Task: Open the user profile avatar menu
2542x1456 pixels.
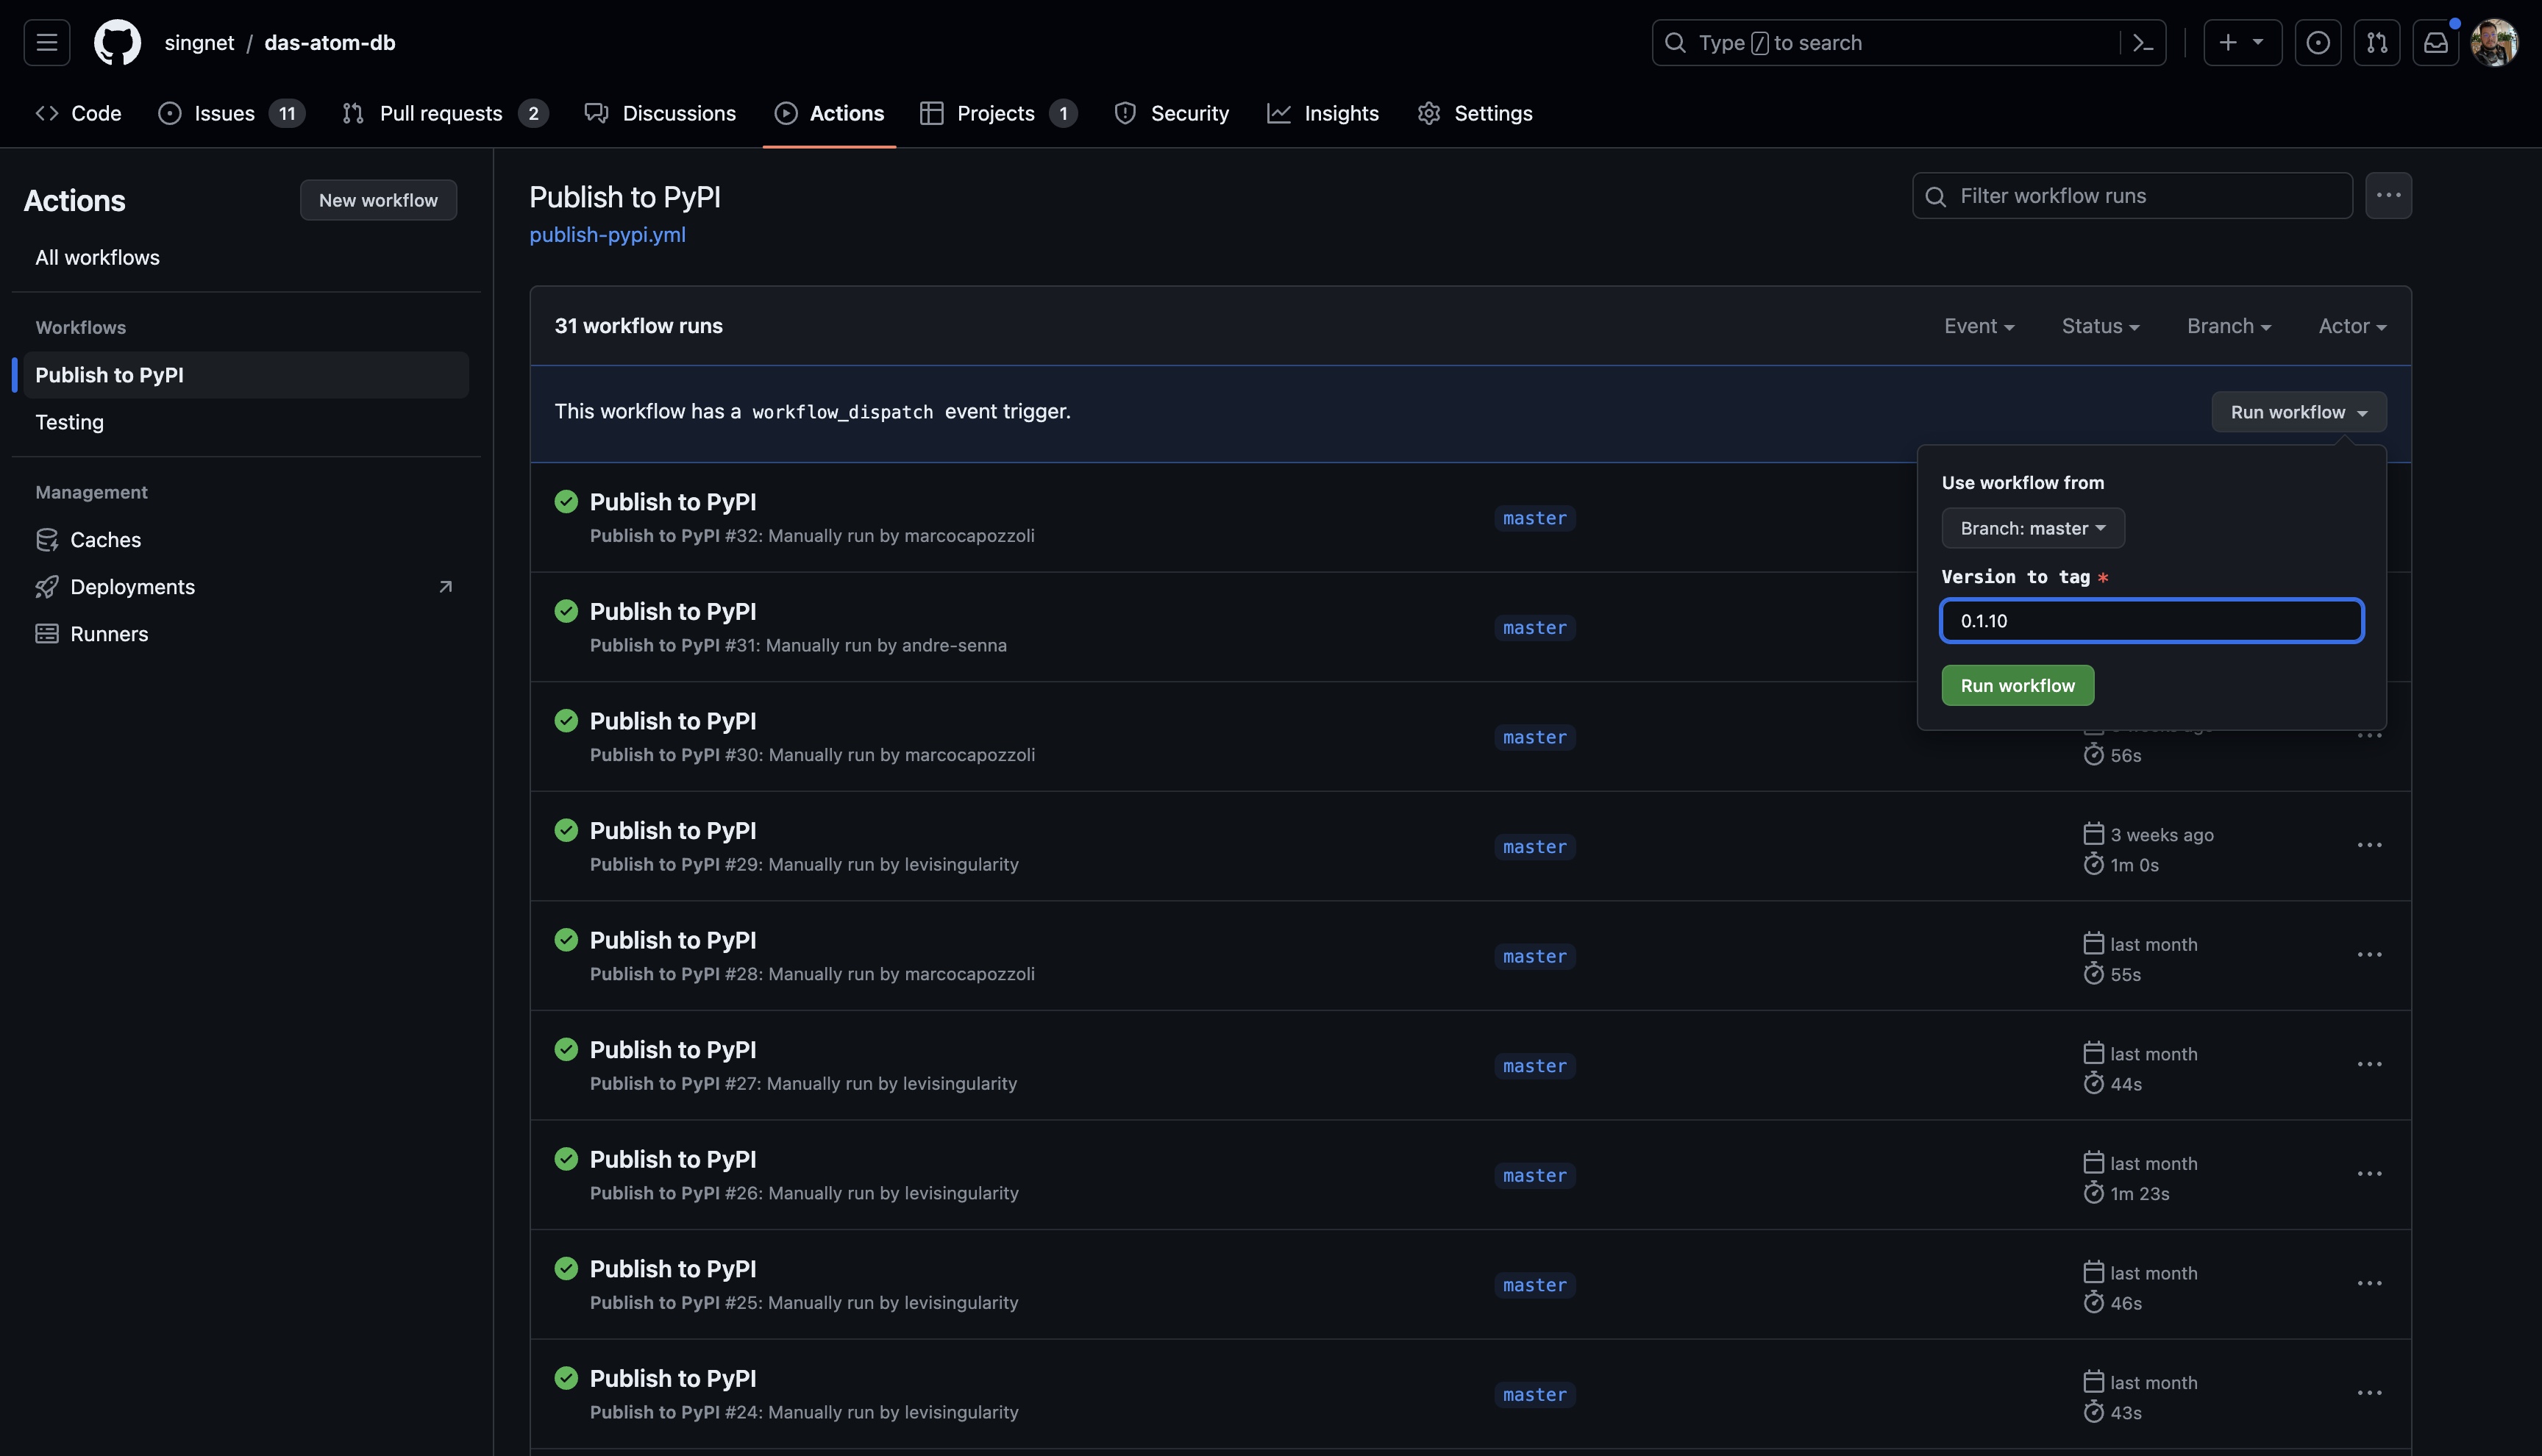Action: click(2493, 43)
